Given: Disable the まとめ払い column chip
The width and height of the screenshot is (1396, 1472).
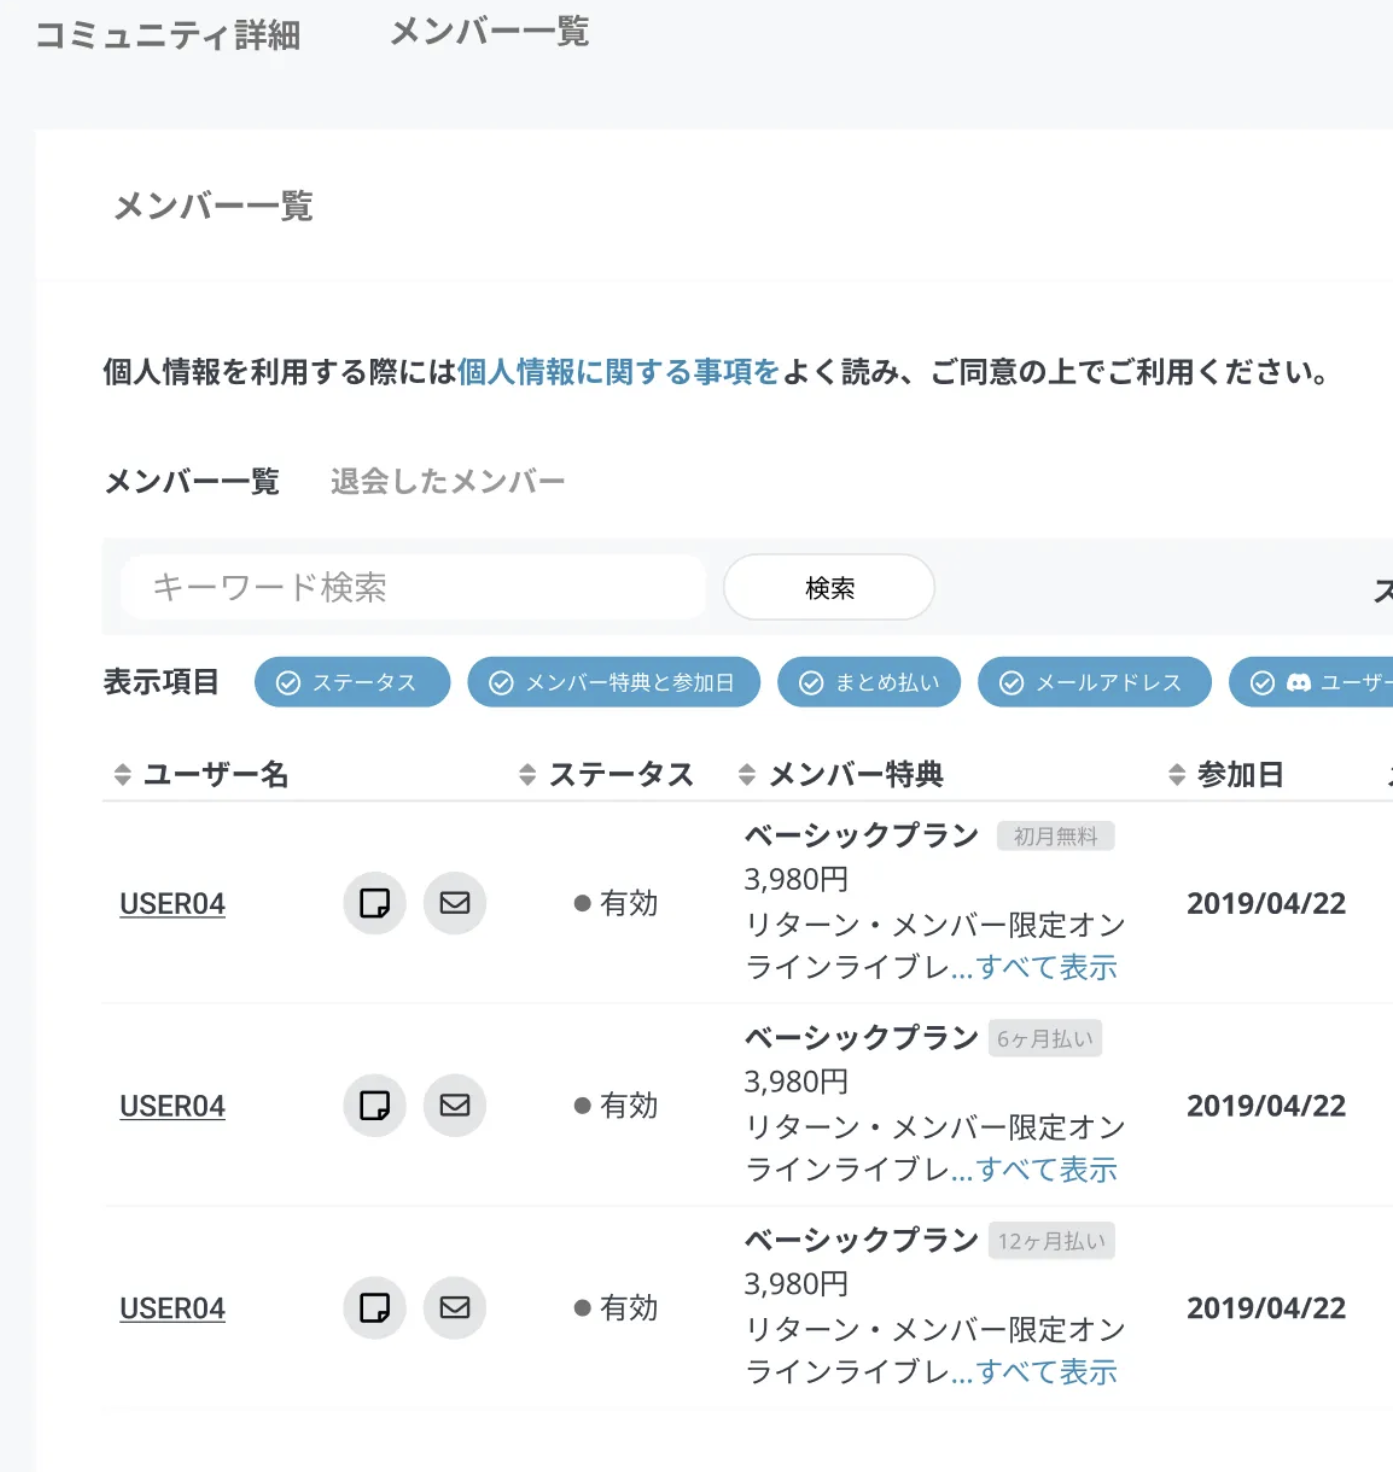Looking at the screenshot, I should click(x=868, y=682).
